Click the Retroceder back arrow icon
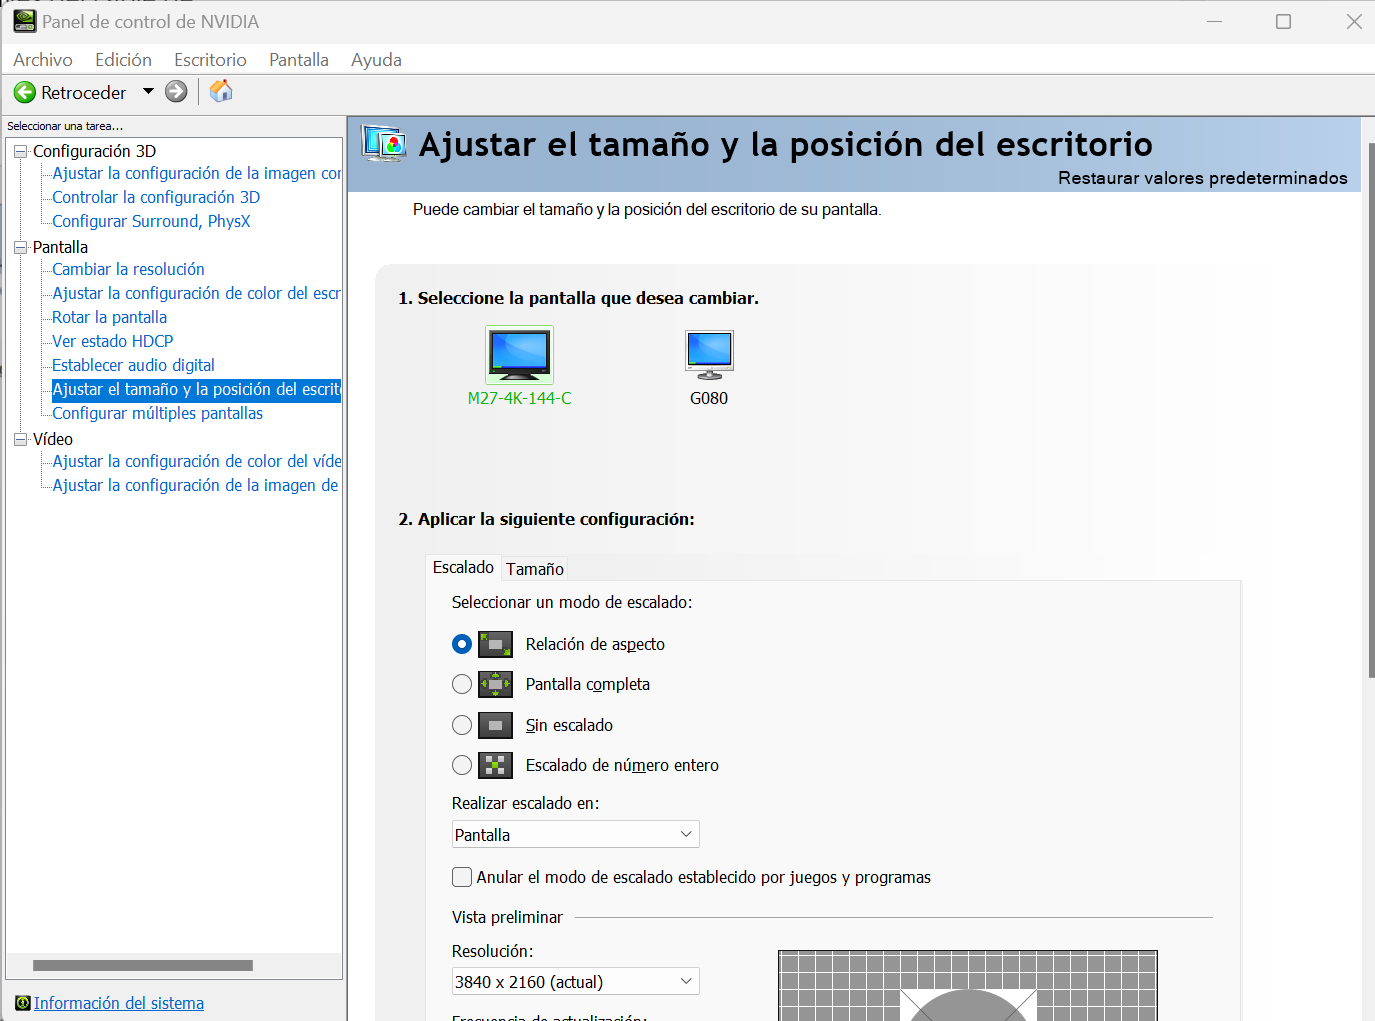This screenshot has width=1375, height=1021. [25, 92]
